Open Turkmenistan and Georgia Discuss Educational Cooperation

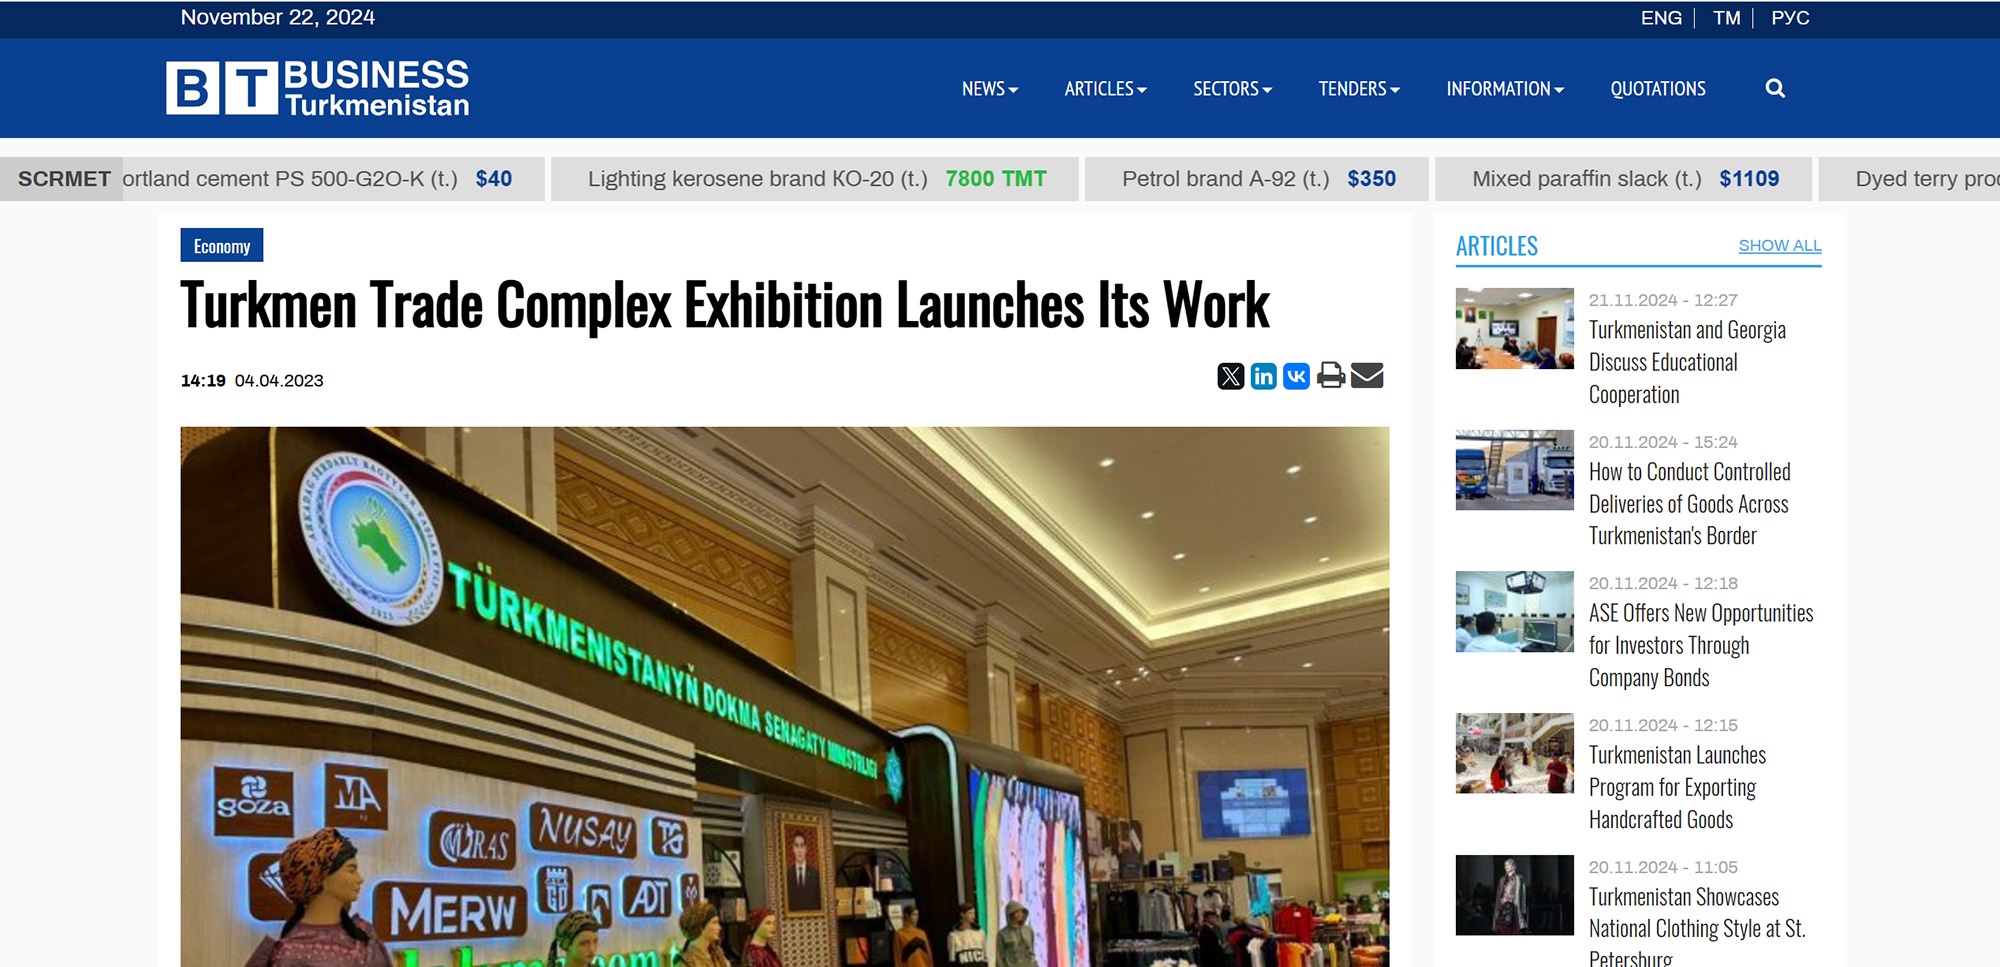tap(1687, 362)
